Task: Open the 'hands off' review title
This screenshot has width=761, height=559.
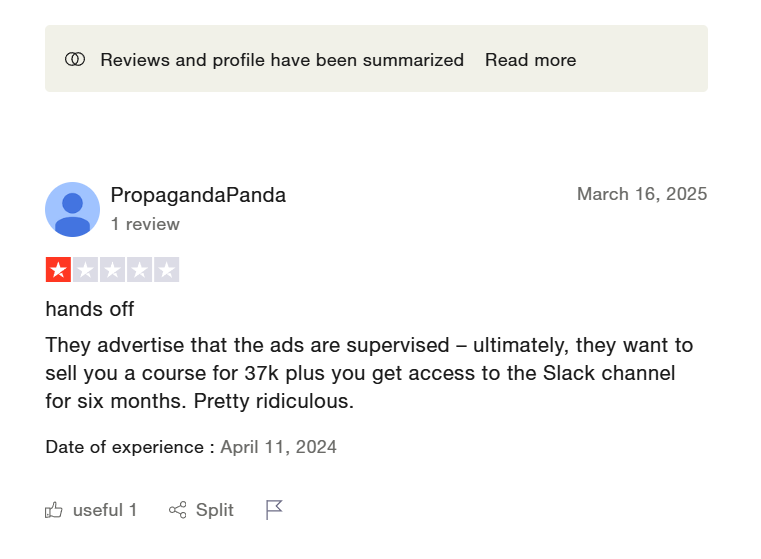Action: pyautogui.click(x=90, y=309)
